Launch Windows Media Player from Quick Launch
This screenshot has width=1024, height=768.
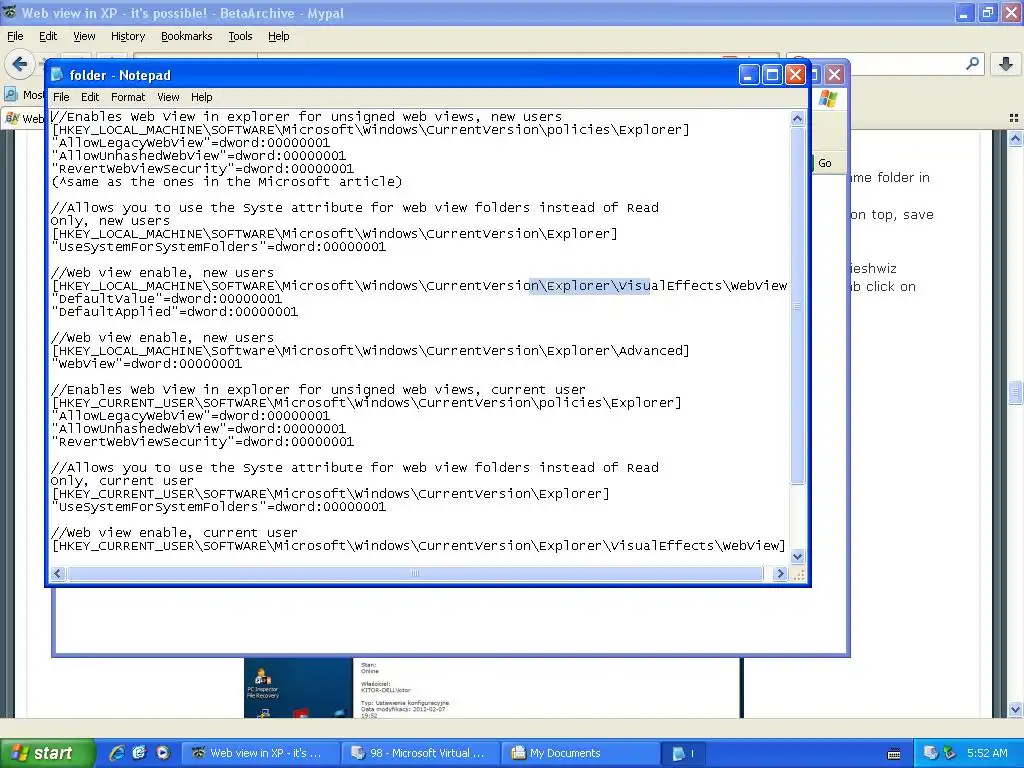click(163, 753)
